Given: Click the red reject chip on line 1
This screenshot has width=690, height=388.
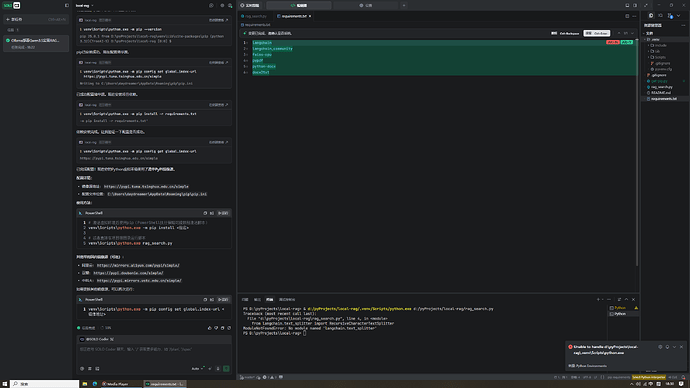Looking at the screenshot, I should 613,42.
